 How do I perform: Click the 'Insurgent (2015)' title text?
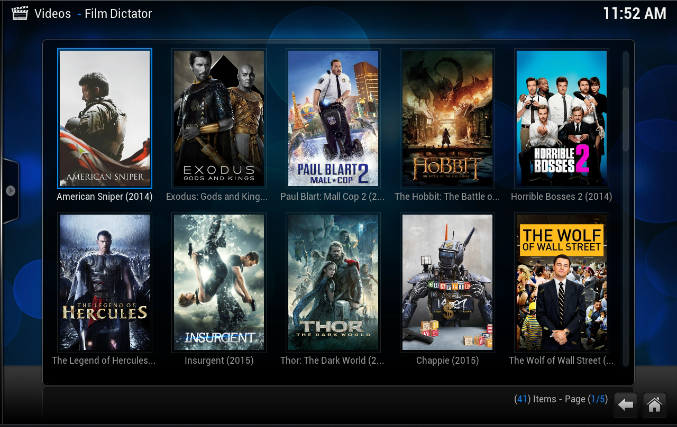coord(219,361)
